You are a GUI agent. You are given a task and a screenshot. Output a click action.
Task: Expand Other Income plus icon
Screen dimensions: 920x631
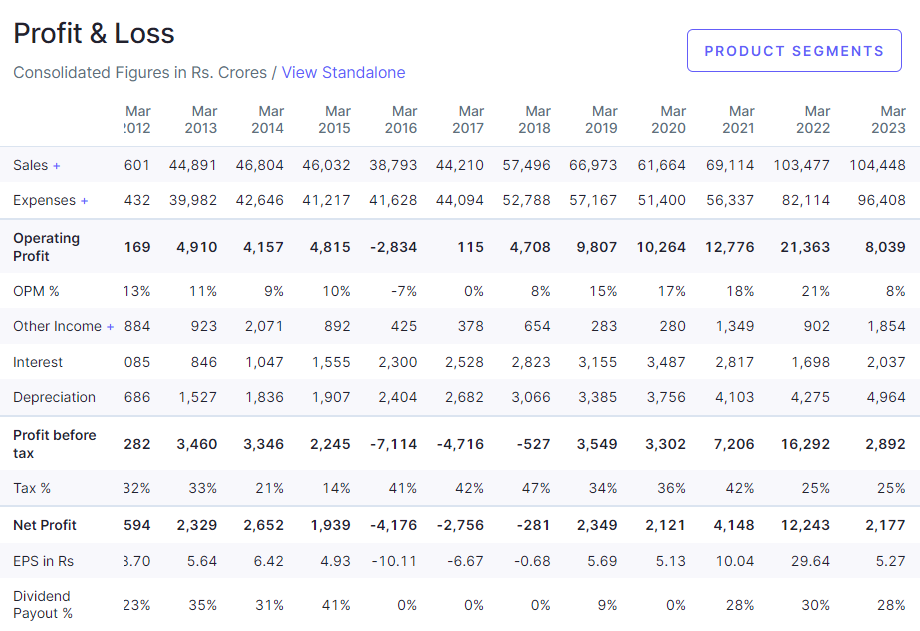click(x=110, y=327)
